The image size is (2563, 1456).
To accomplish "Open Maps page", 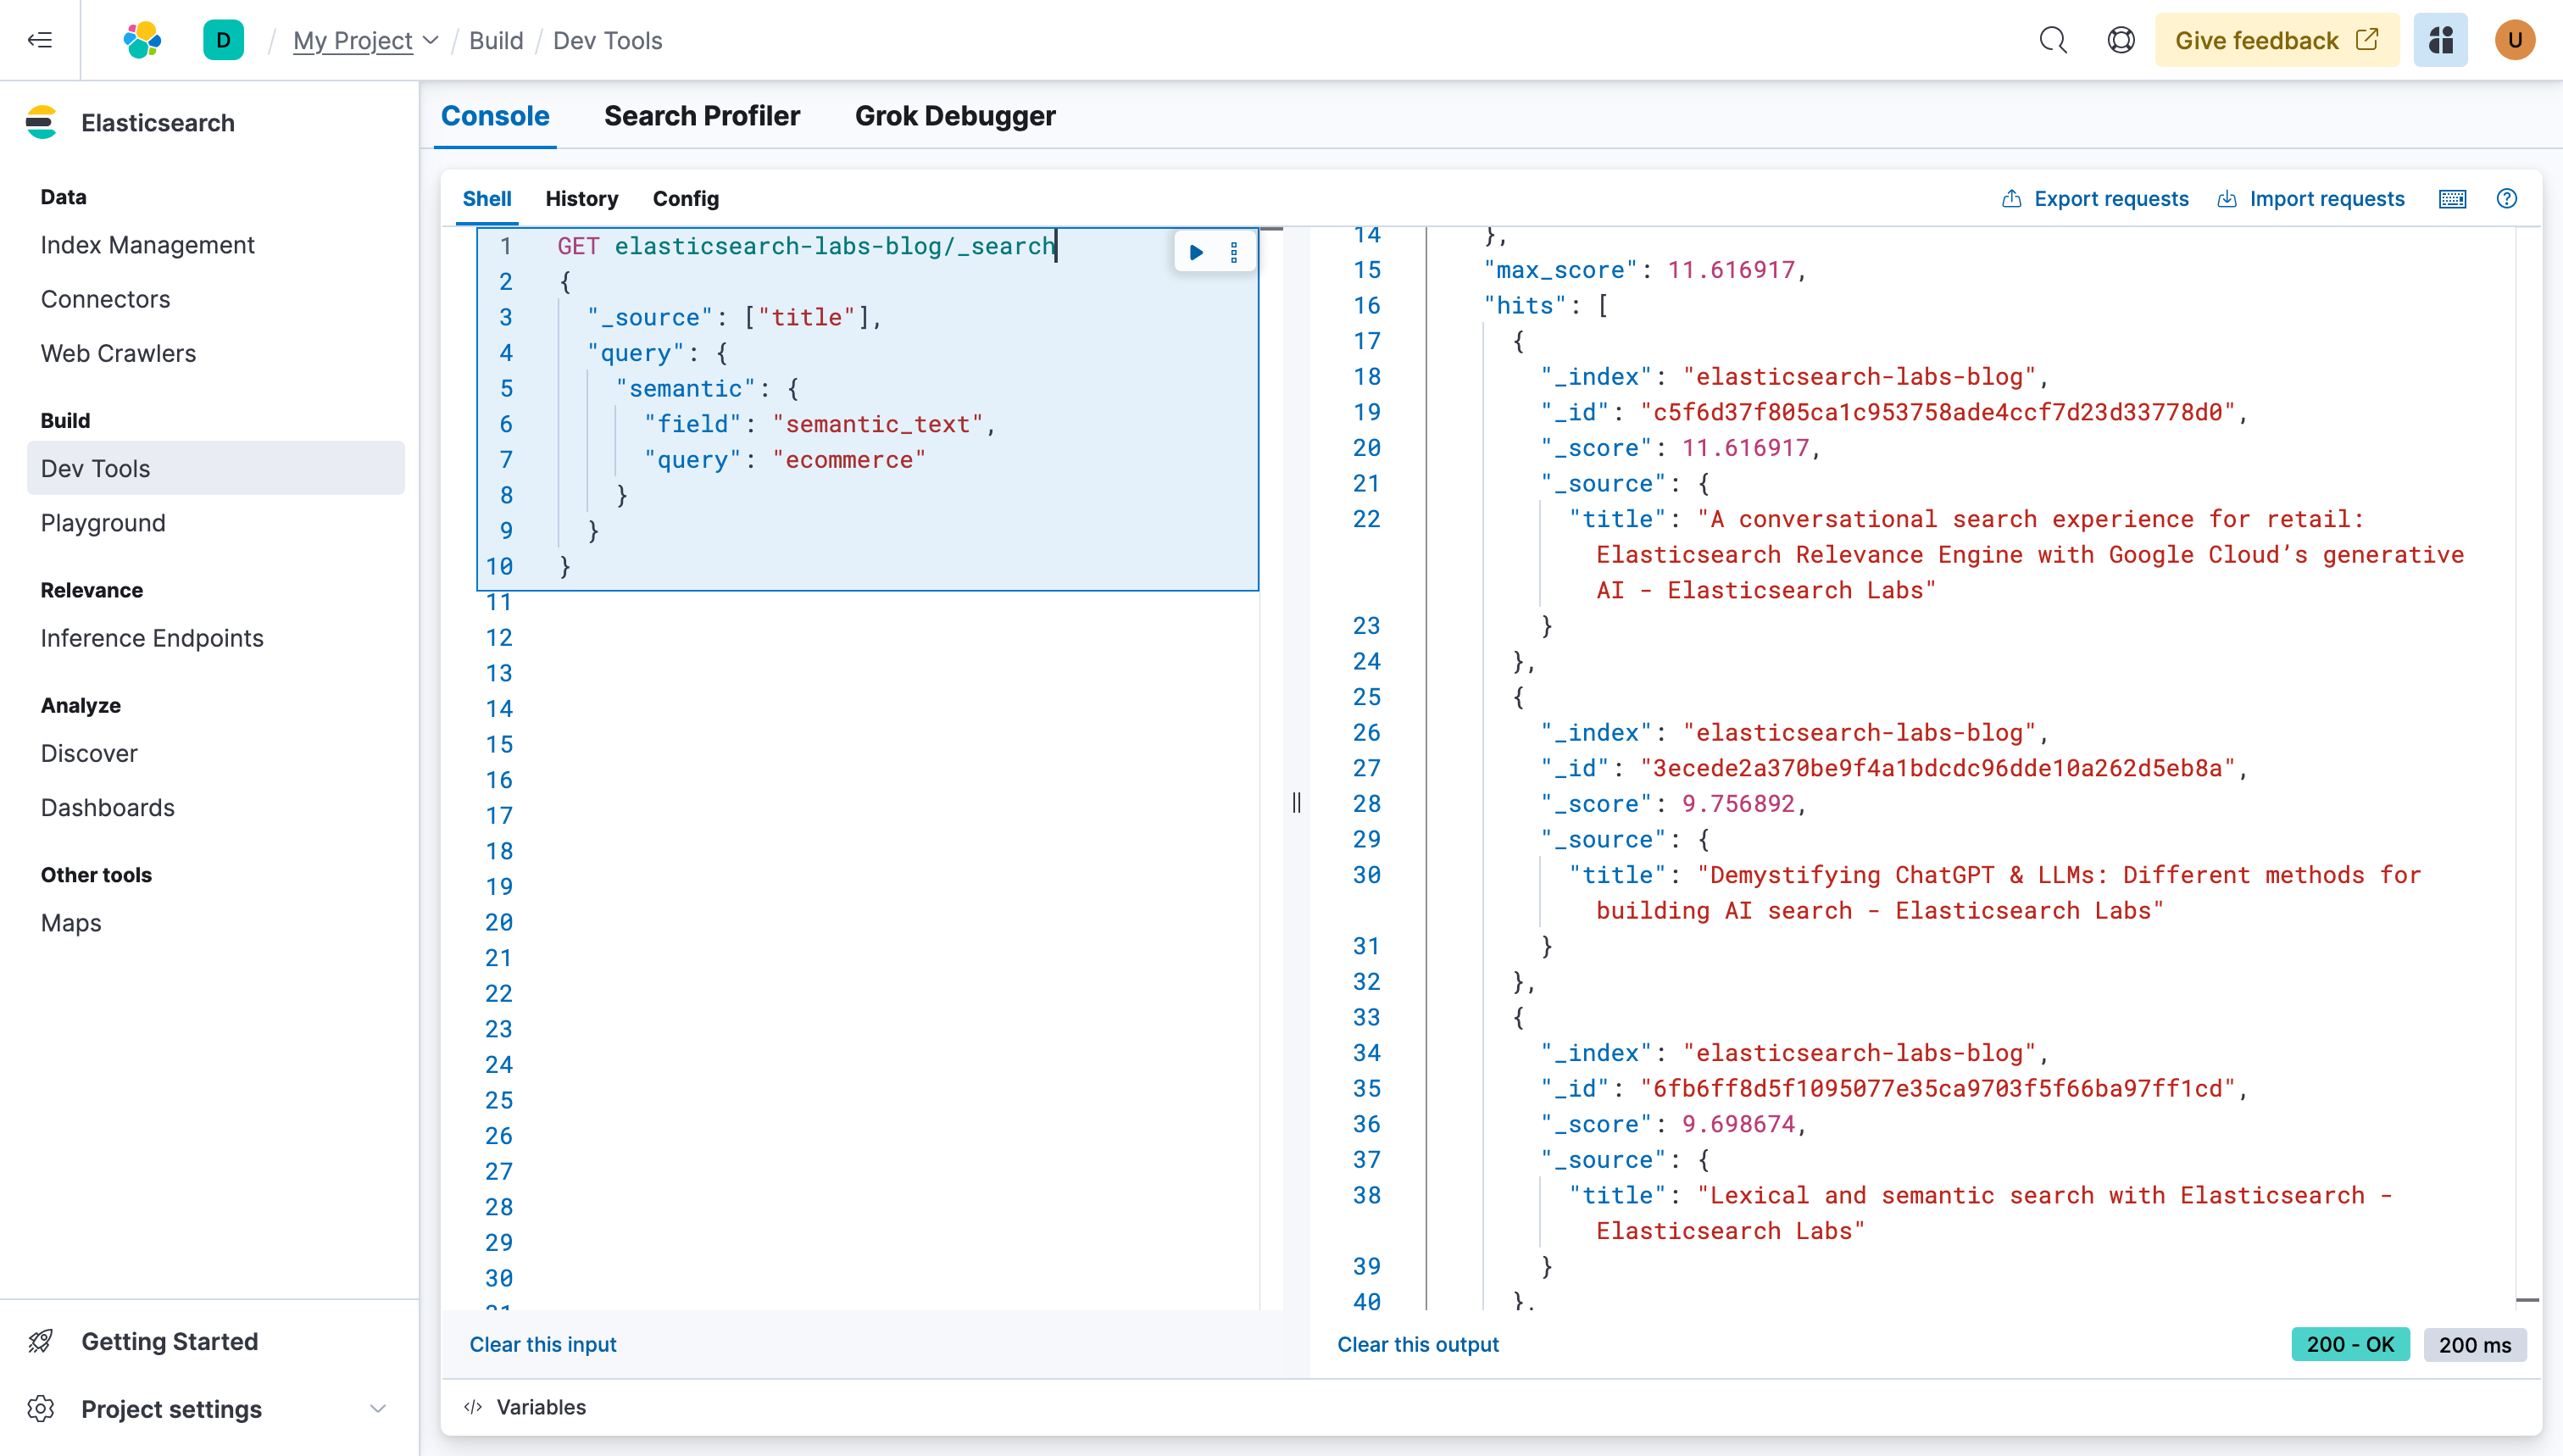I will coord(71,922).
